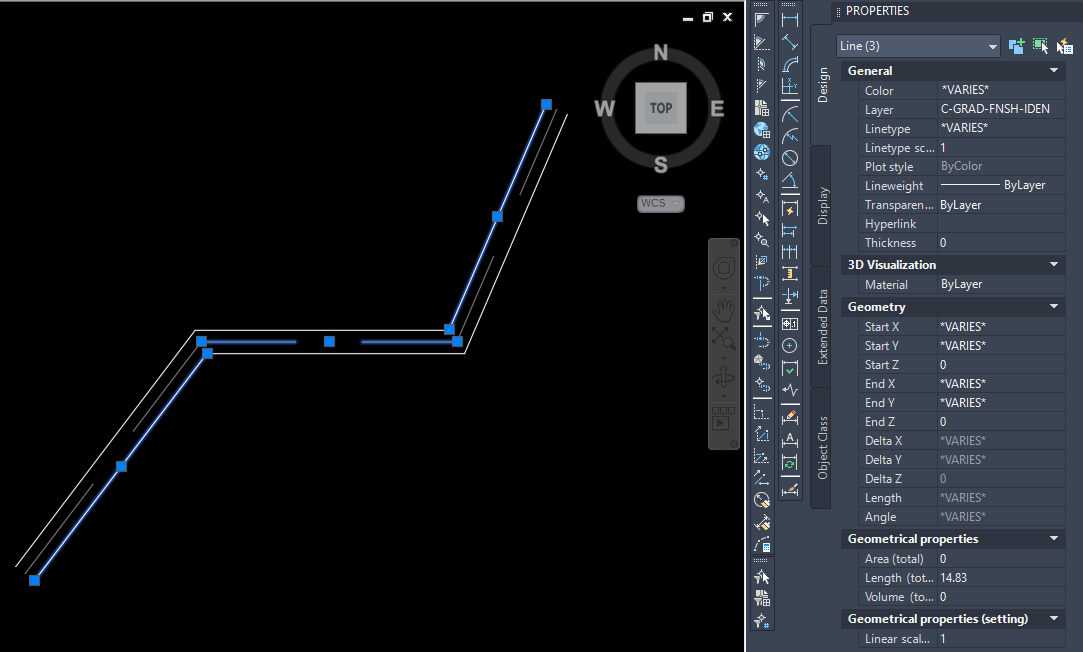Click the Angle Distance transparent command icon
This screenshot has width=1083, height=652.
click(x=761, y=20)
